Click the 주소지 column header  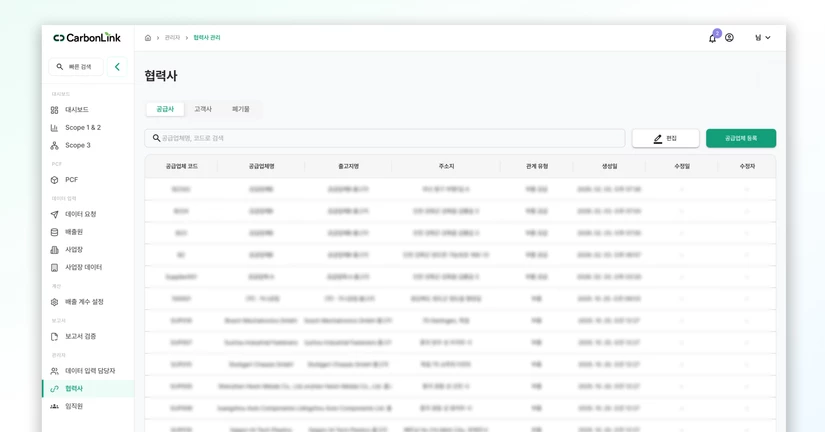[x=446, y=166]
